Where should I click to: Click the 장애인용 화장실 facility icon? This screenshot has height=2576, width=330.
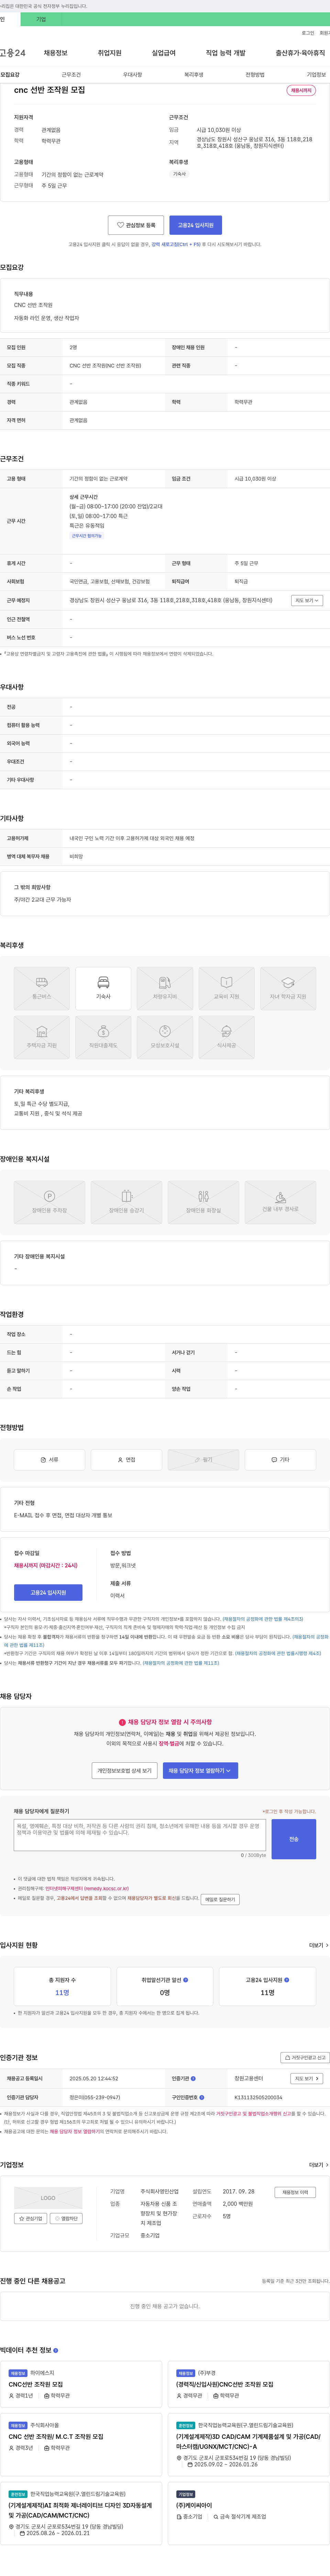click(x=203, y=1202)
